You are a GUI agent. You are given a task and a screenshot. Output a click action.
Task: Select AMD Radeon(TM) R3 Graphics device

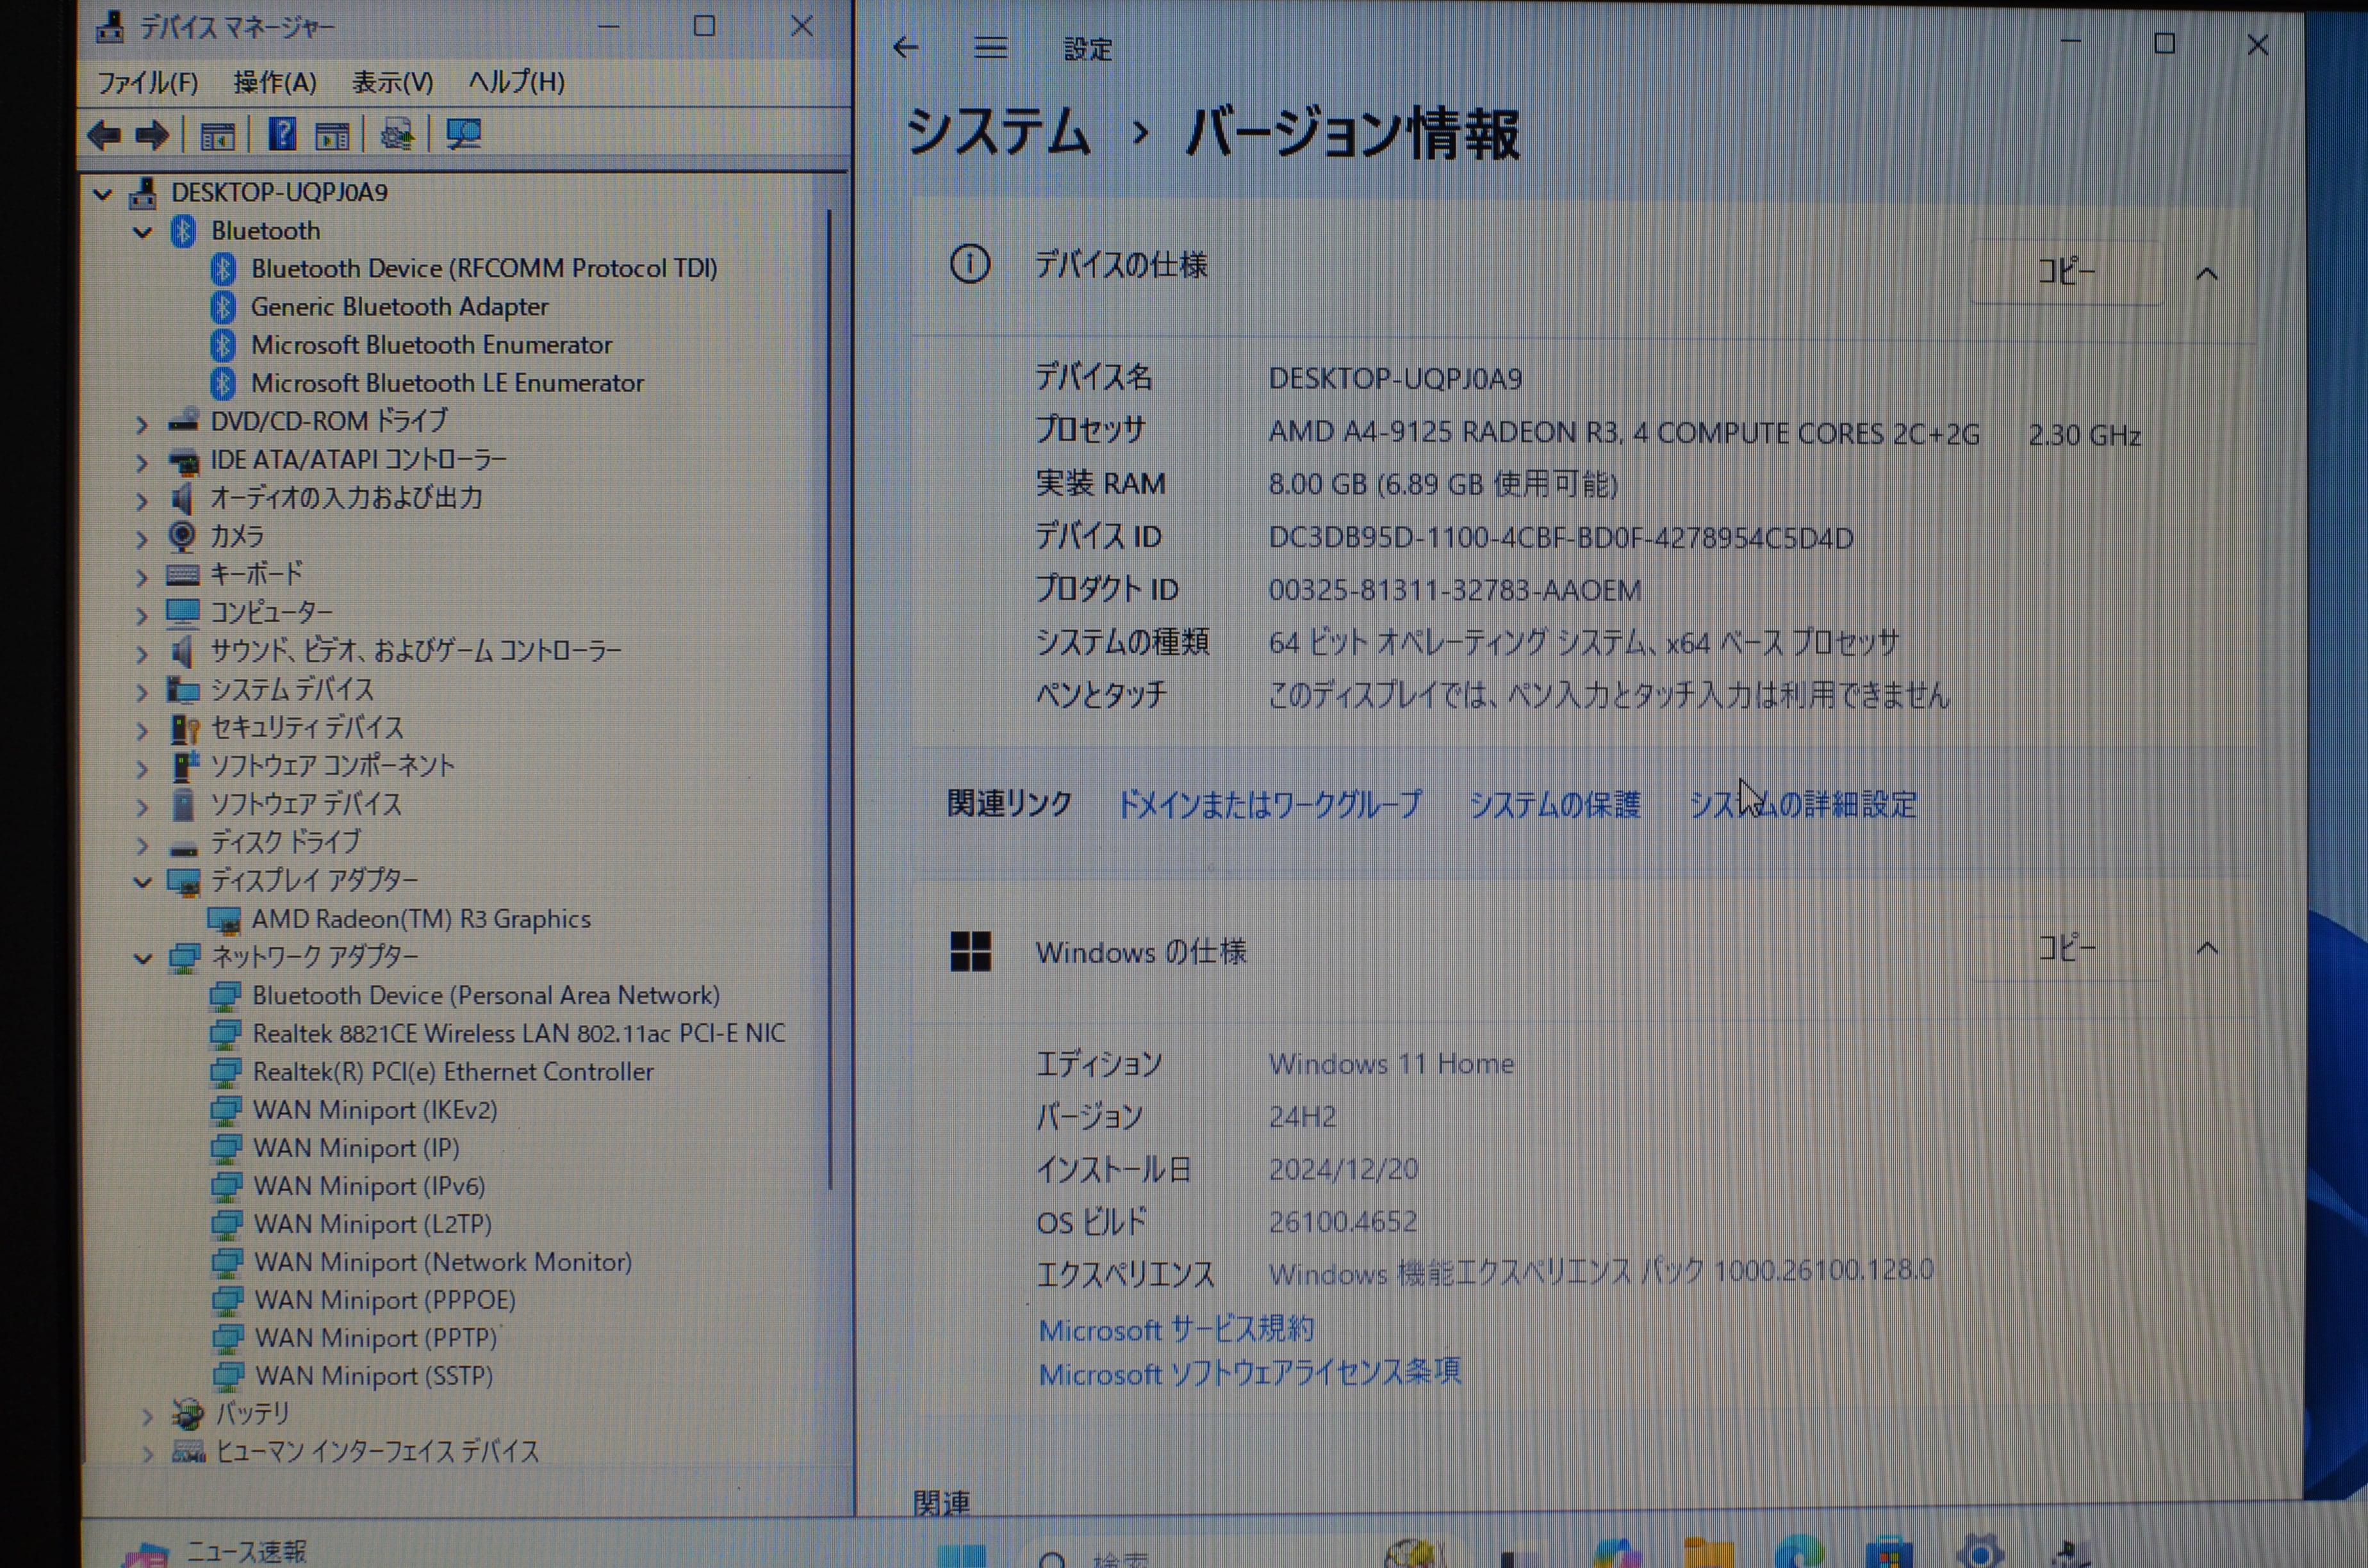coord(420,919)
